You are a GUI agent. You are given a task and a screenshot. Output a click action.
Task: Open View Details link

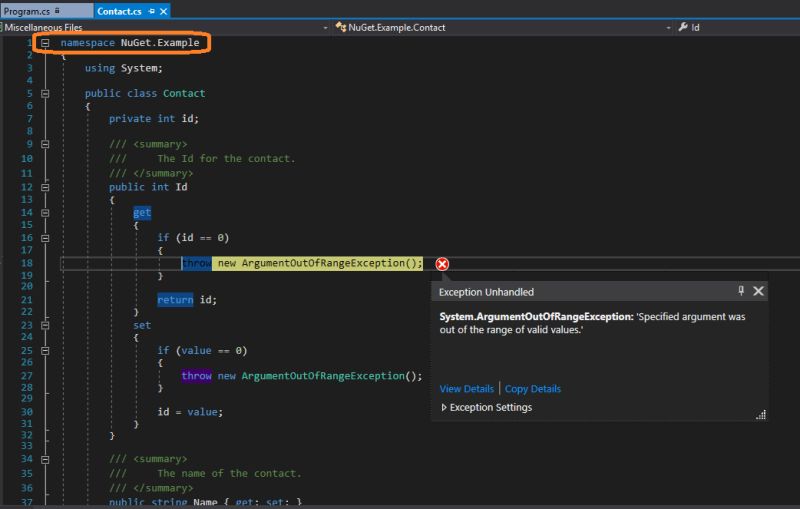point(466,389)
